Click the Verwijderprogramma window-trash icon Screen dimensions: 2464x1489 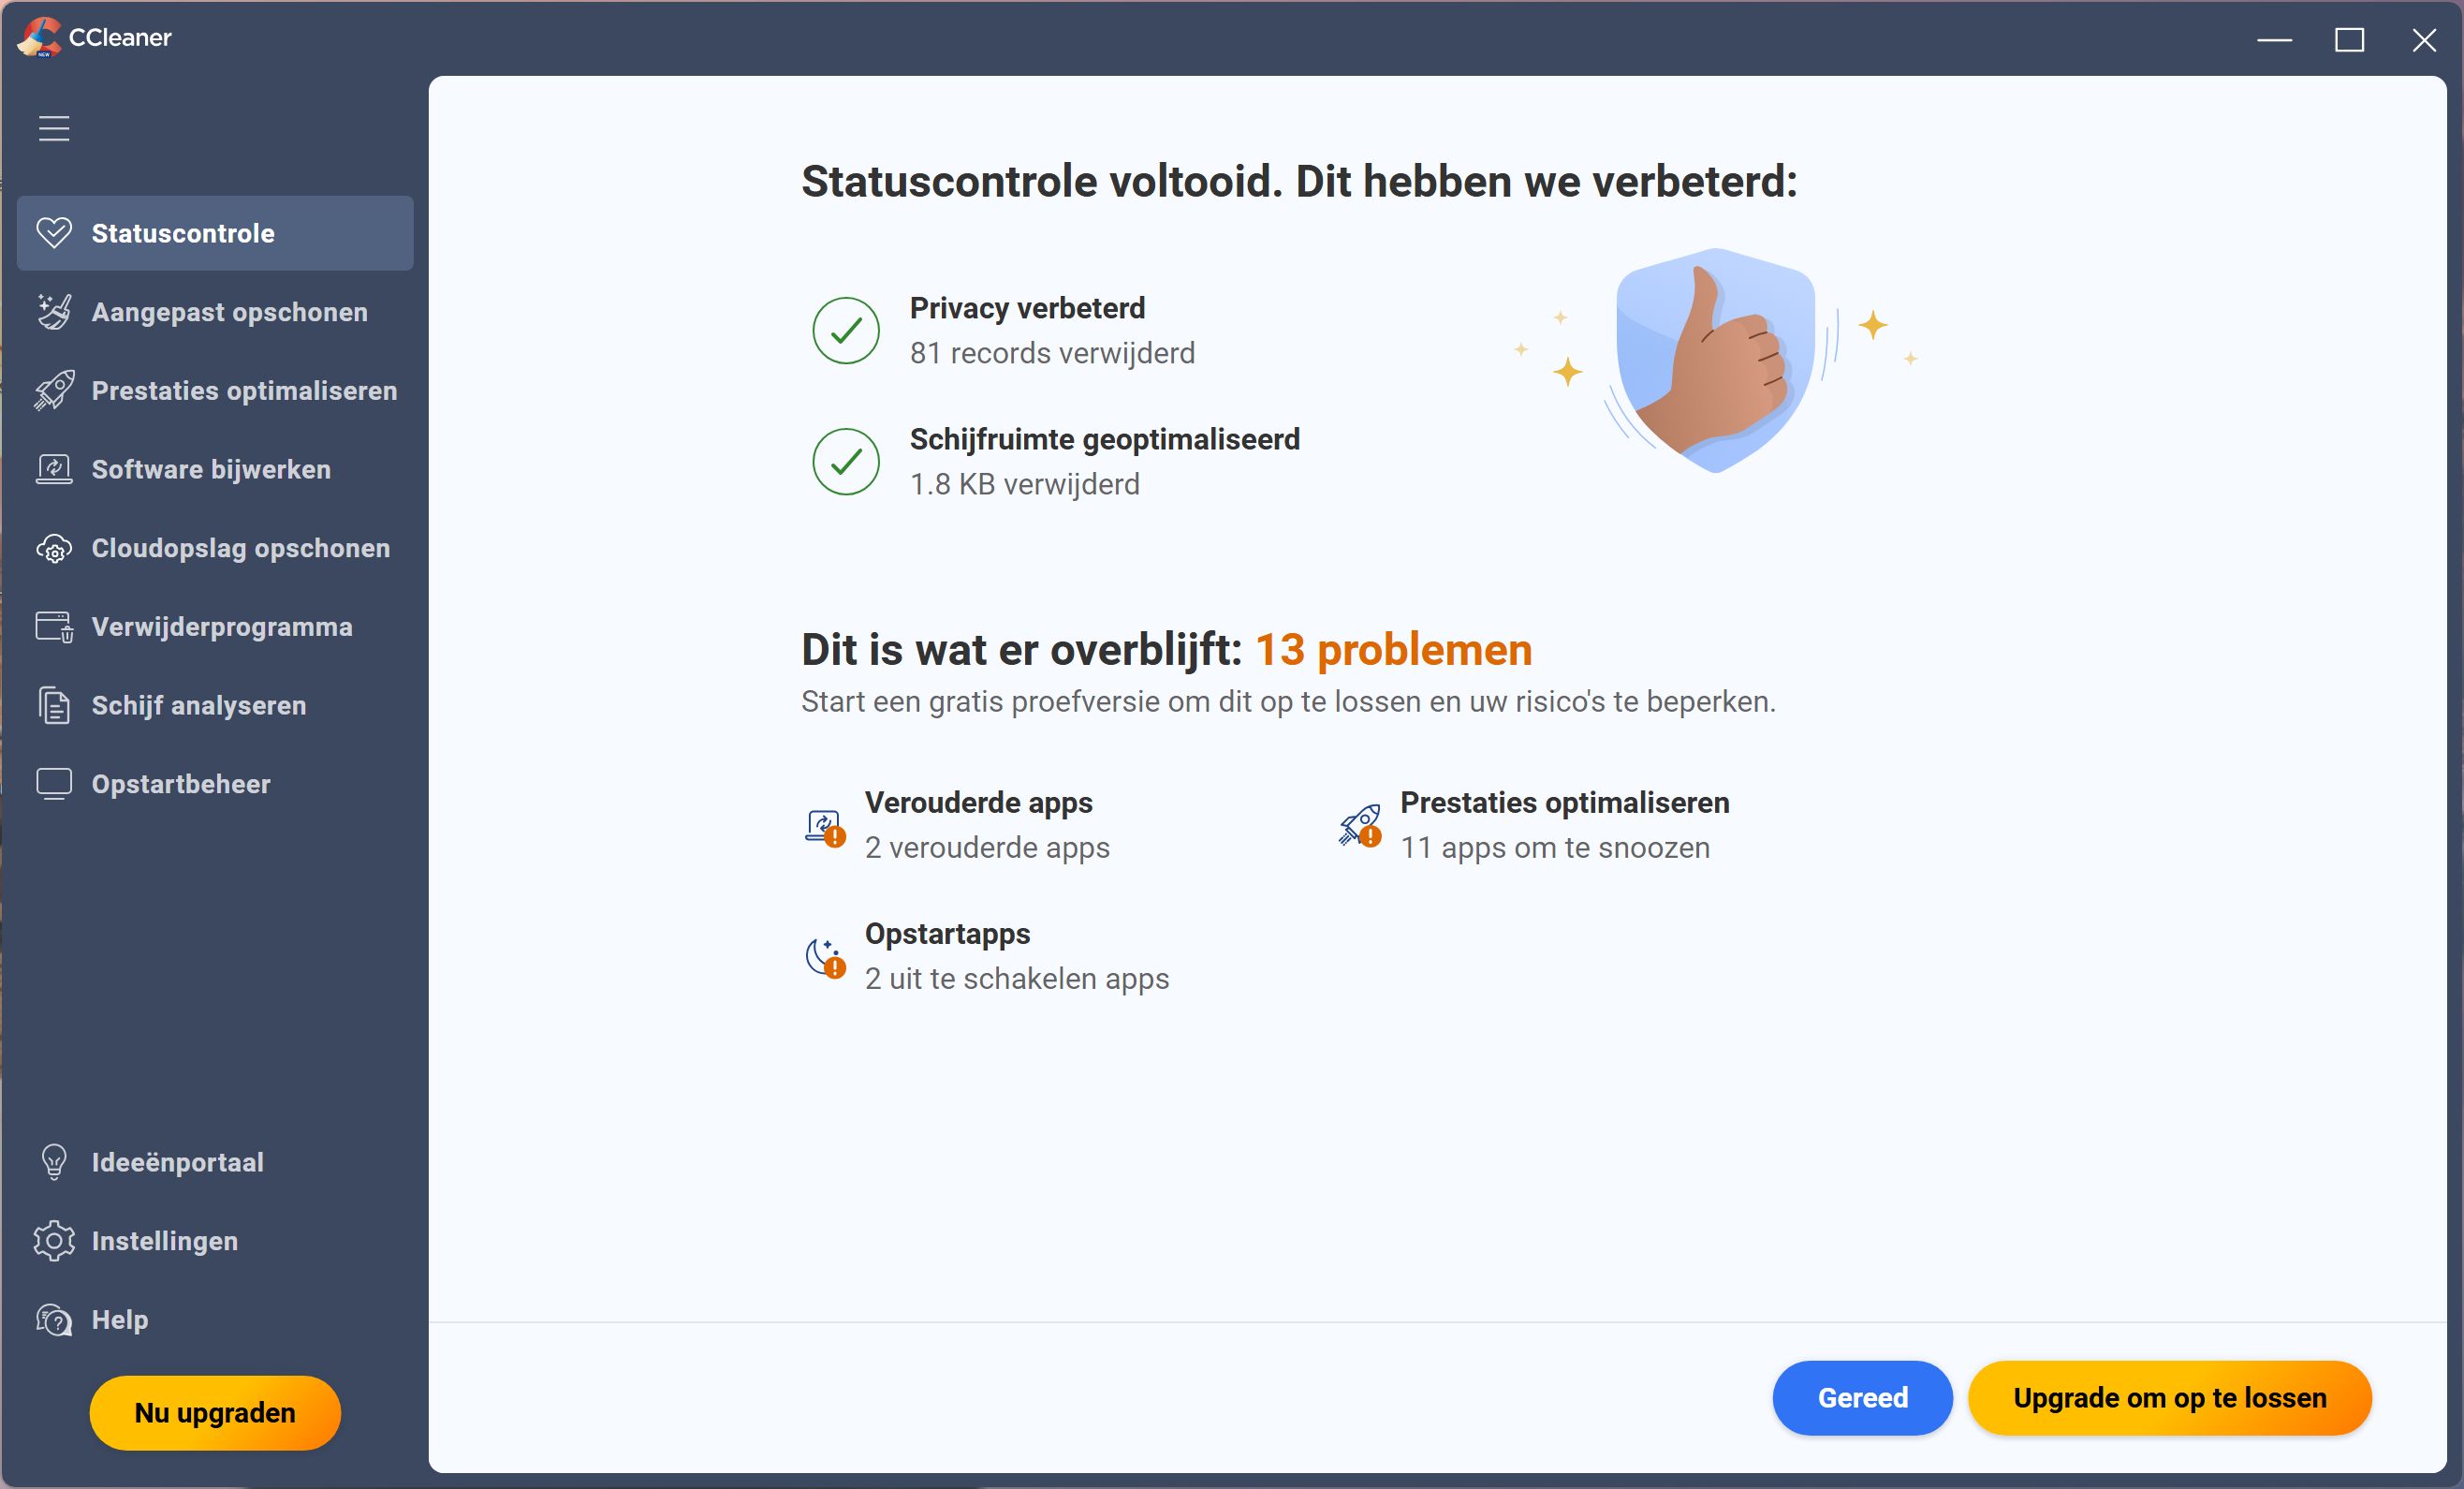click(x=54, y=627)
